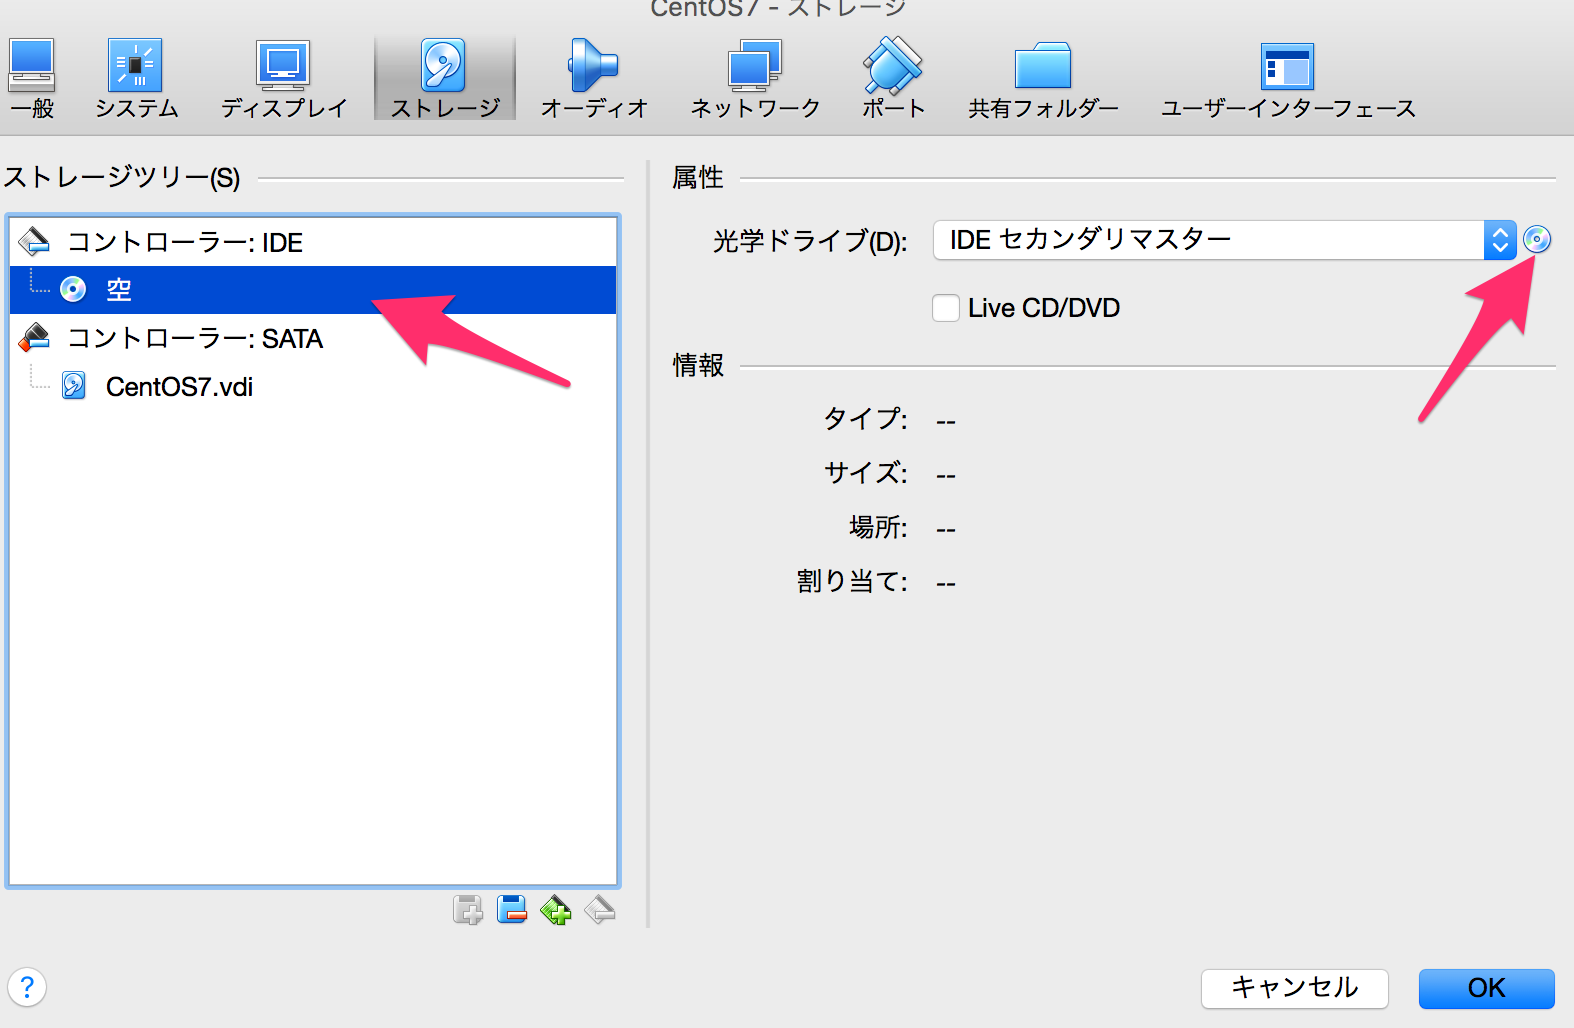Switch to ユーザーインターフェース tab label

(1288, 108)
